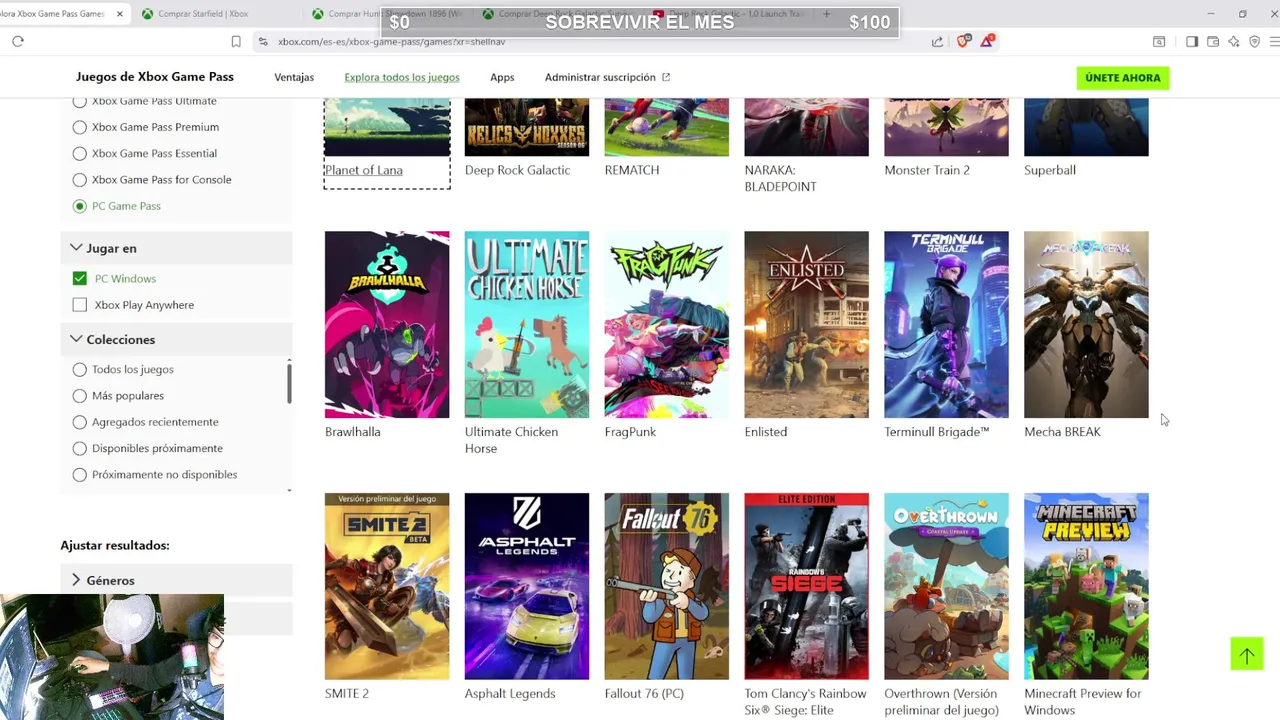Open the Brawlhalla game cover
Screen dimensions: 1280x720
tap(387, 324)
